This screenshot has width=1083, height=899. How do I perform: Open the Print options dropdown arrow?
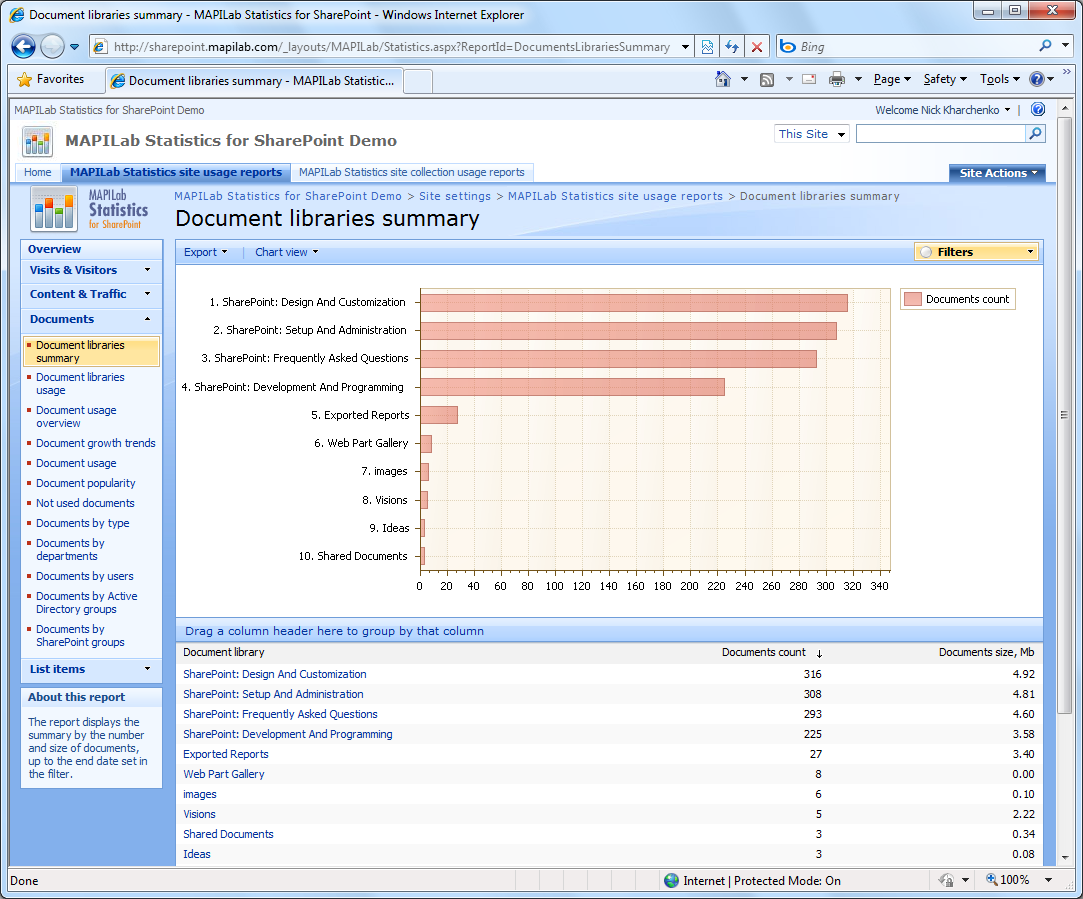tap(858, 79)
